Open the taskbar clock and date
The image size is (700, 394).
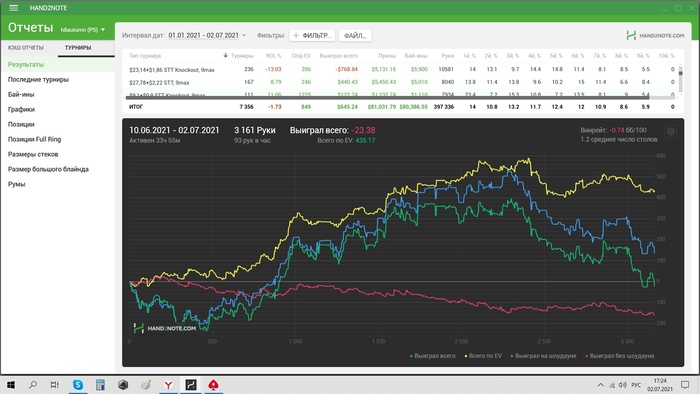coord(660,385)
